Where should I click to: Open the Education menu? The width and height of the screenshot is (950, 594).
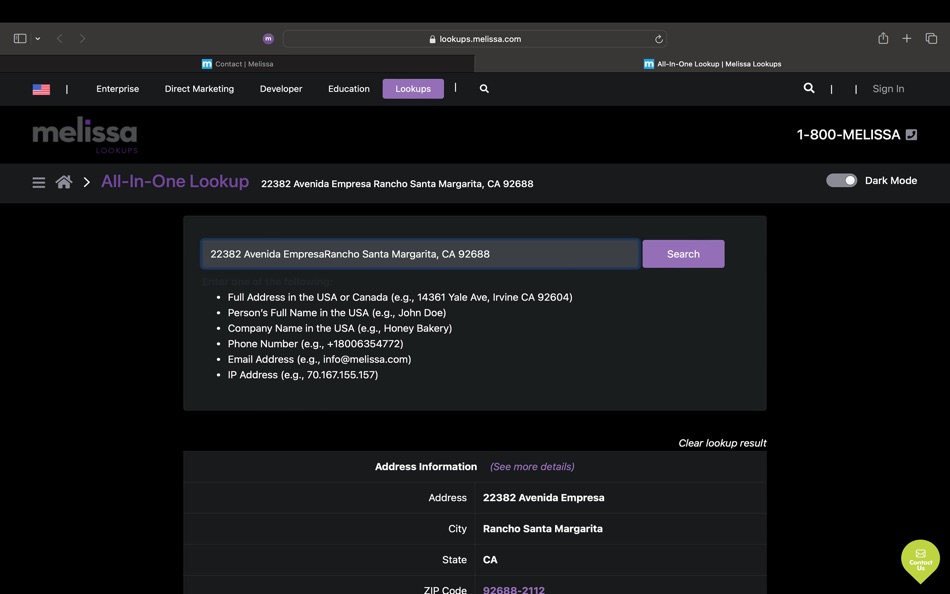(x=349, y=88)
